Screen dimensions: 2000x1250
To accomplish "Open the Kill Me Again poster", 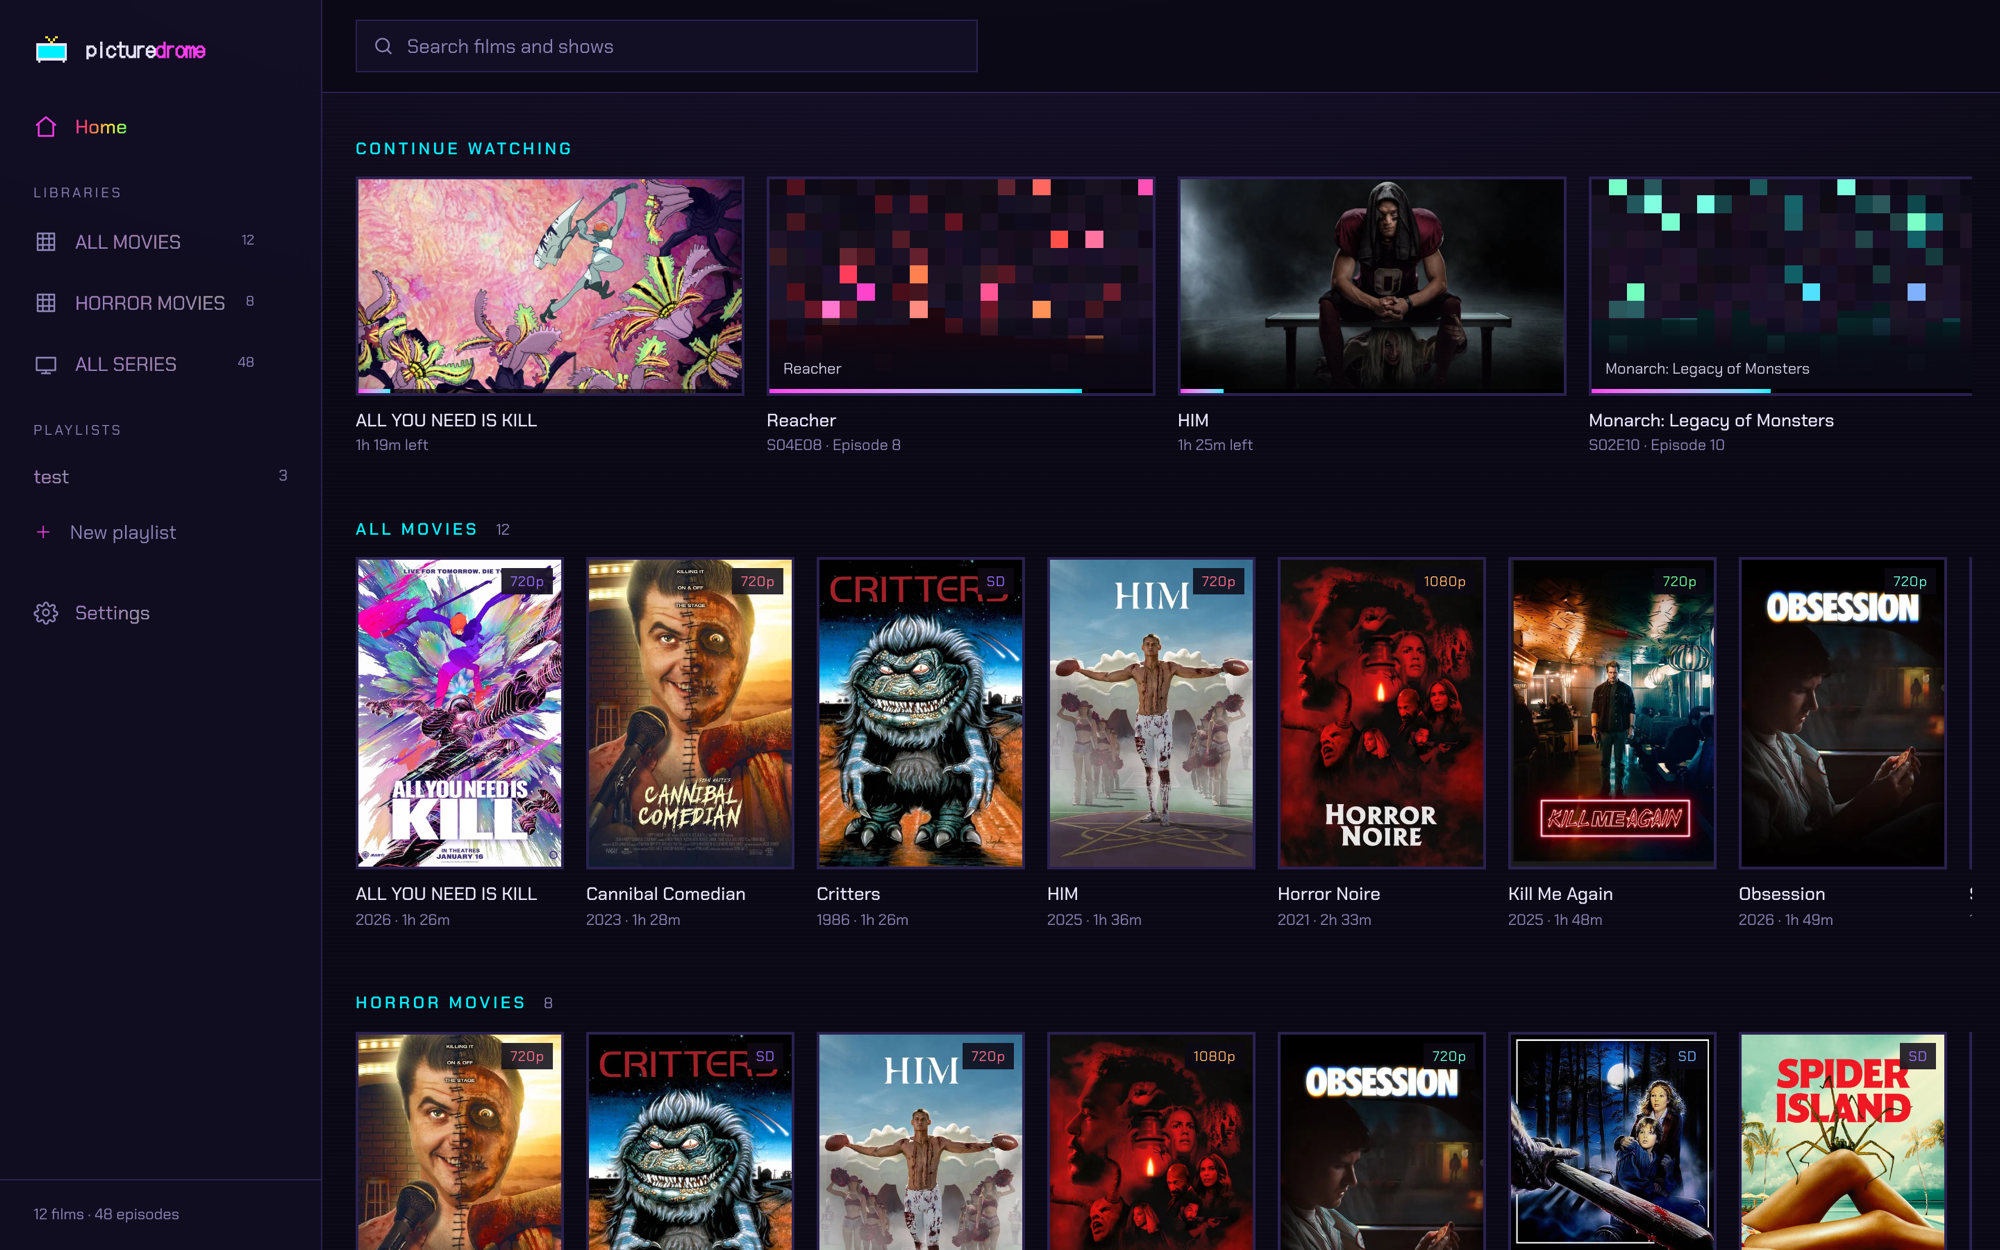I will pyautogui.click(x=1612, y=713).
